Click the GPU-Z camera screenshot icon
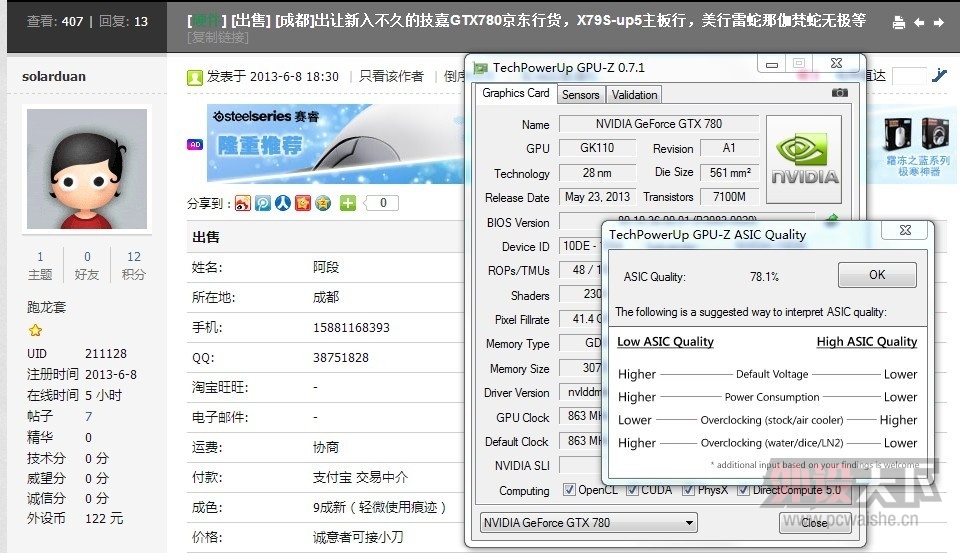This screenshot has height=553, width=960. [840, 92]
